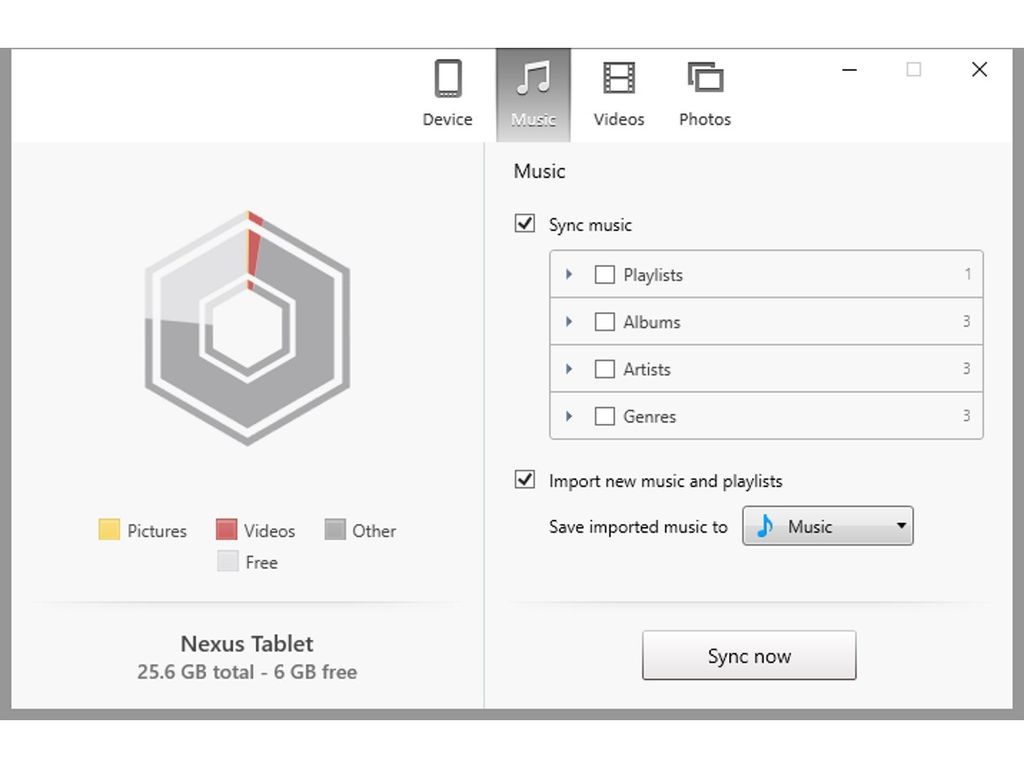The image size is (1024, 768).
Task: Click the Photos stacked-frames icon
Action: (x=704, y=77)
